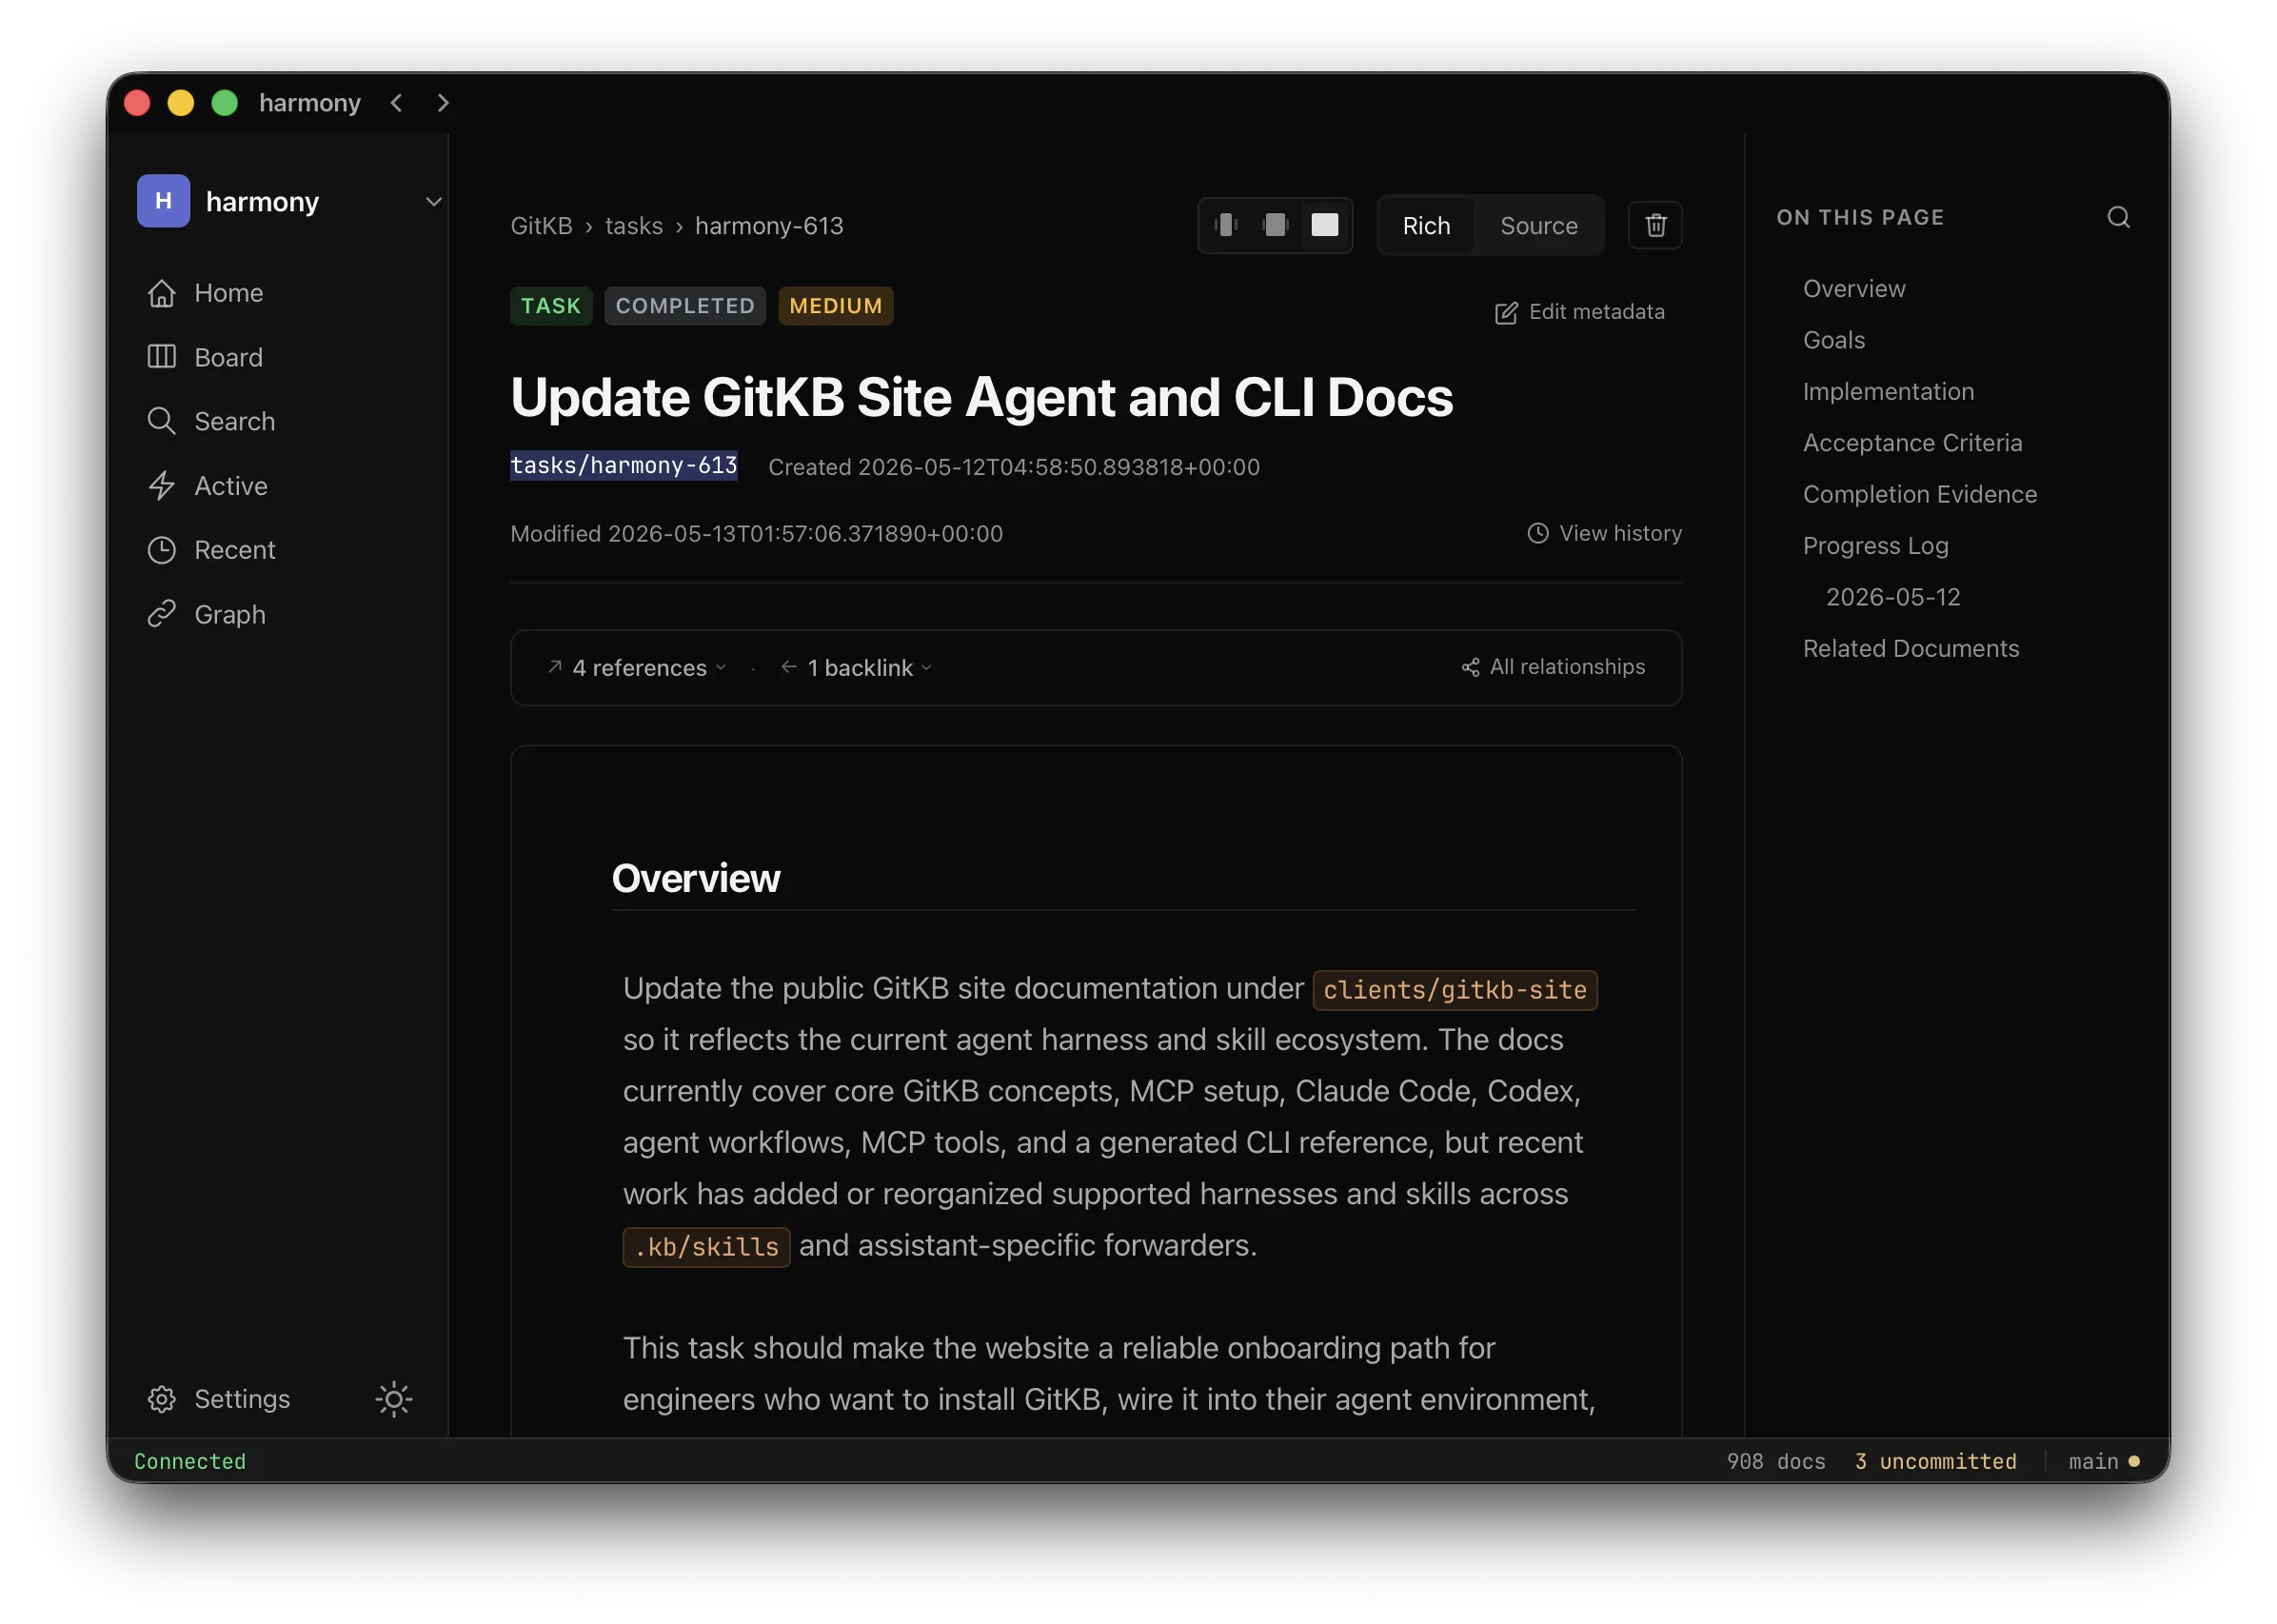The width and height of the screenshot is (2277, 1624).
Task: Select the narrow content width layout
Action: [1227, 225]
